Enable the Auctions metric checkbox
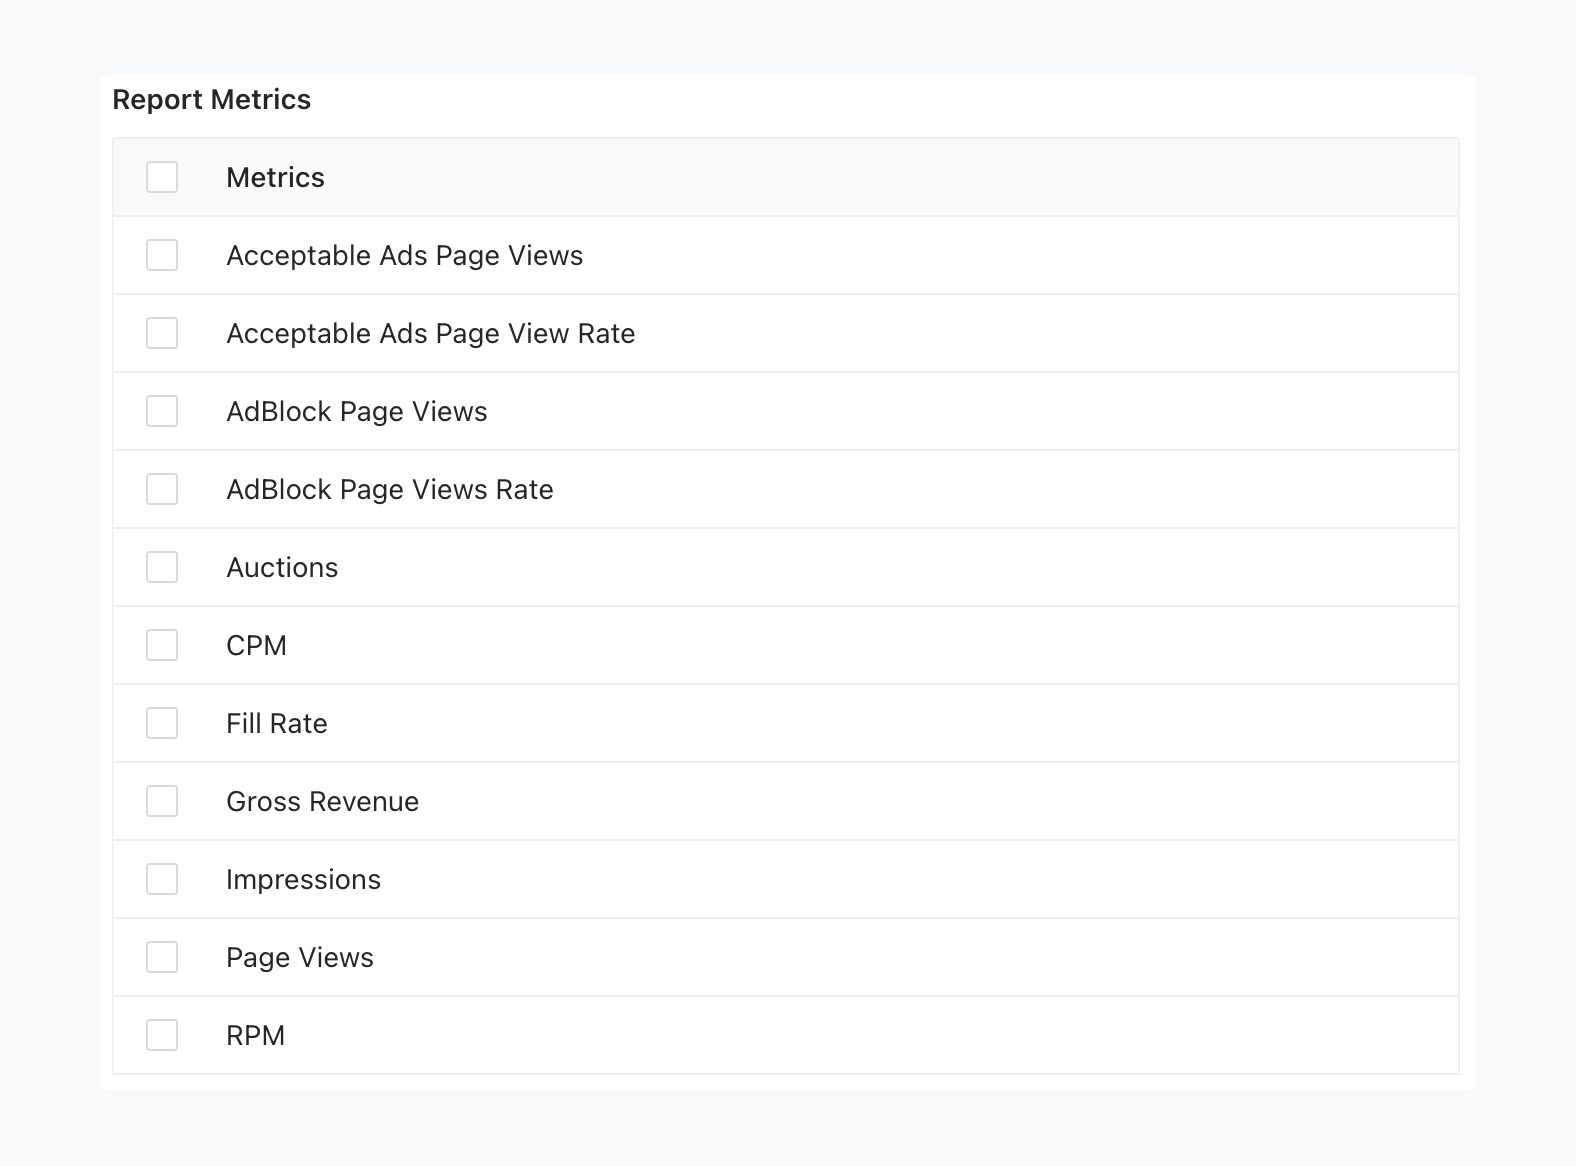1576x1166 pixels. 161,567
